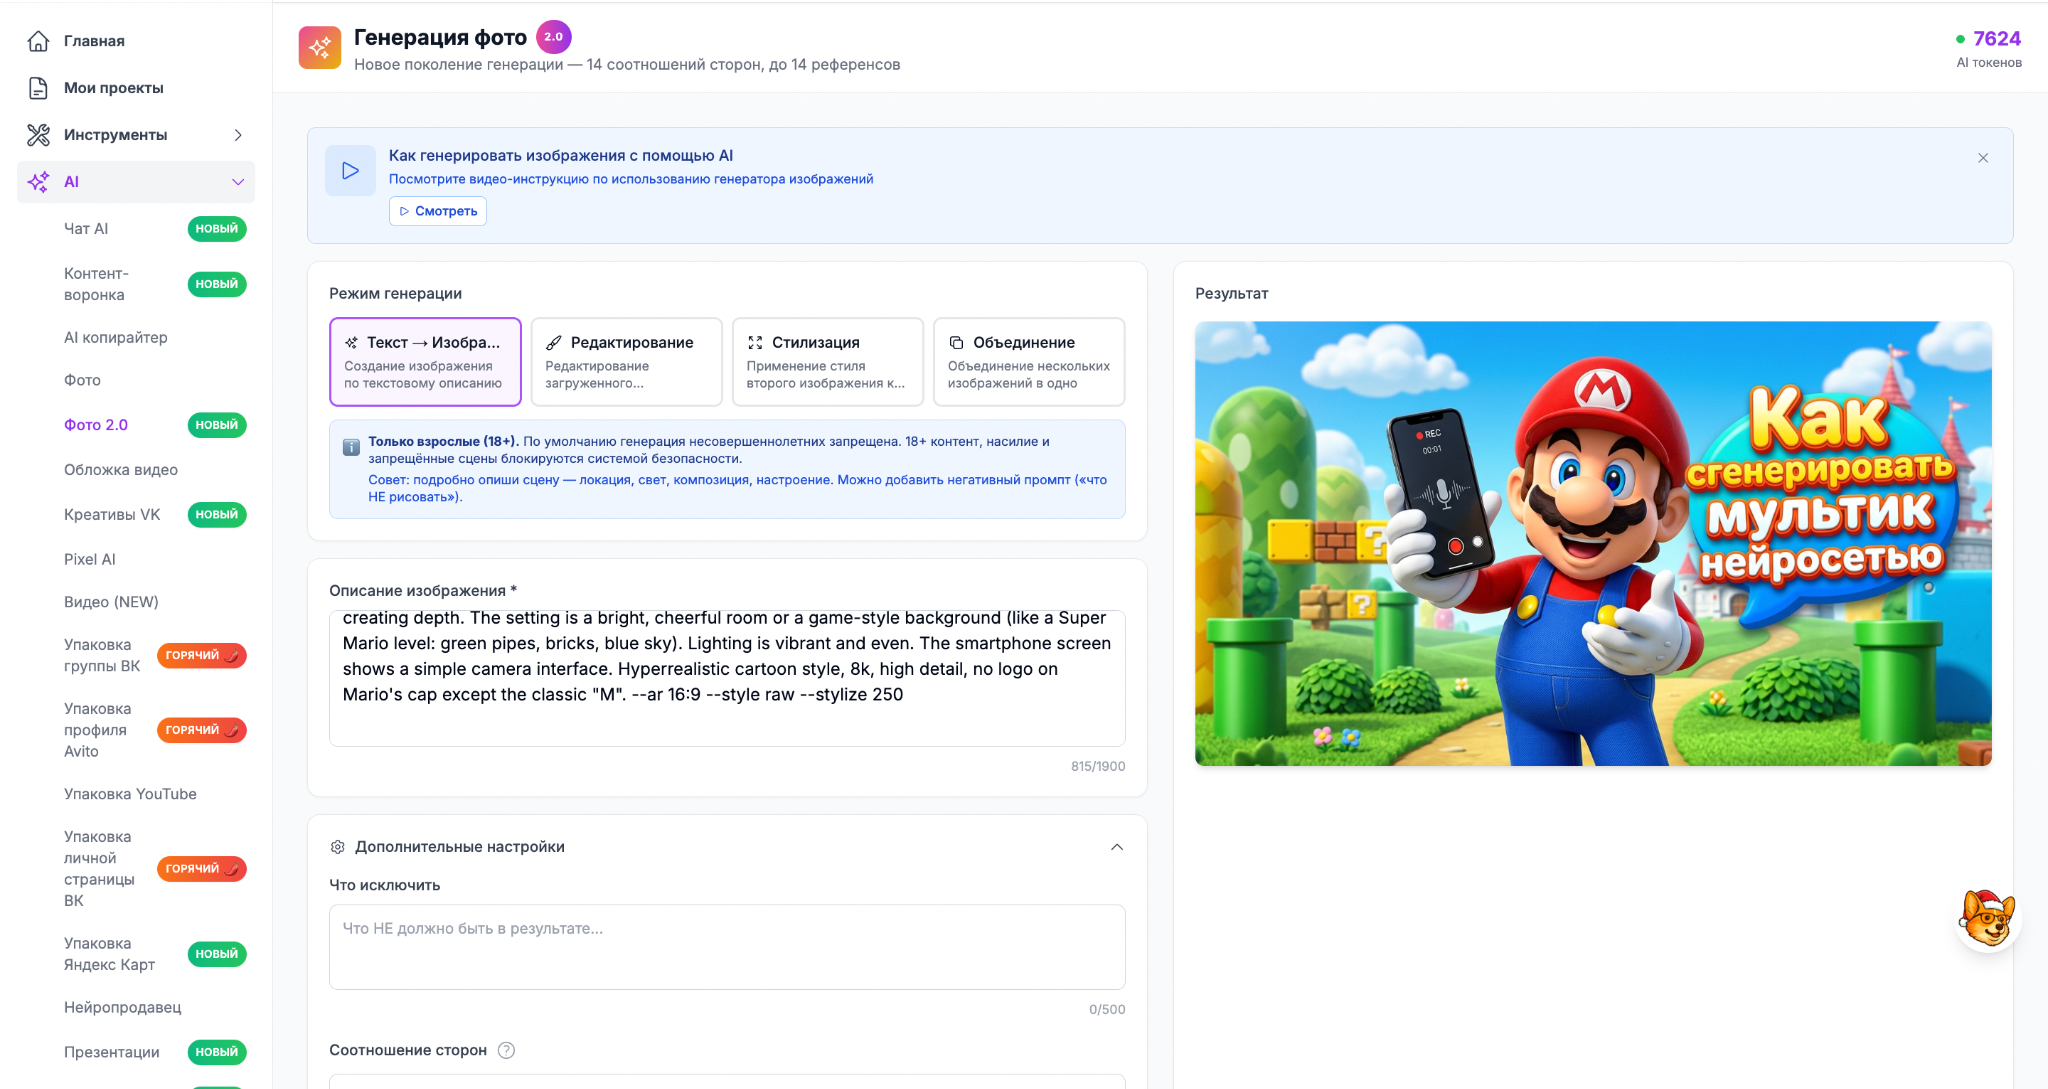Expand the Инструменты submenu chevron
2048x1089 pixels.
pyautogui.click(x=238, y=135)
